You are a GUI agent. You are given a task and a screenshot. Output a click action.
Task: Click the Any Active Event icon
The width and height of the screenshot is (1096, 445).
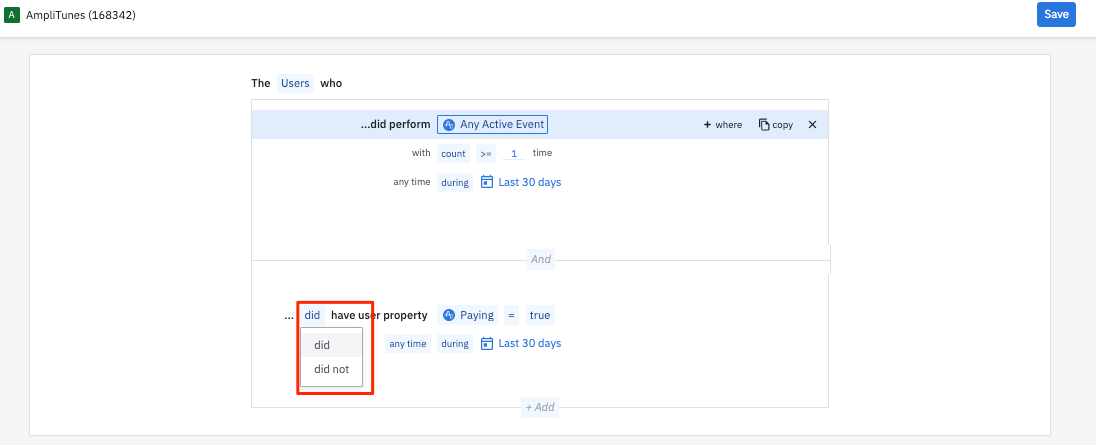tap(450, 125)
